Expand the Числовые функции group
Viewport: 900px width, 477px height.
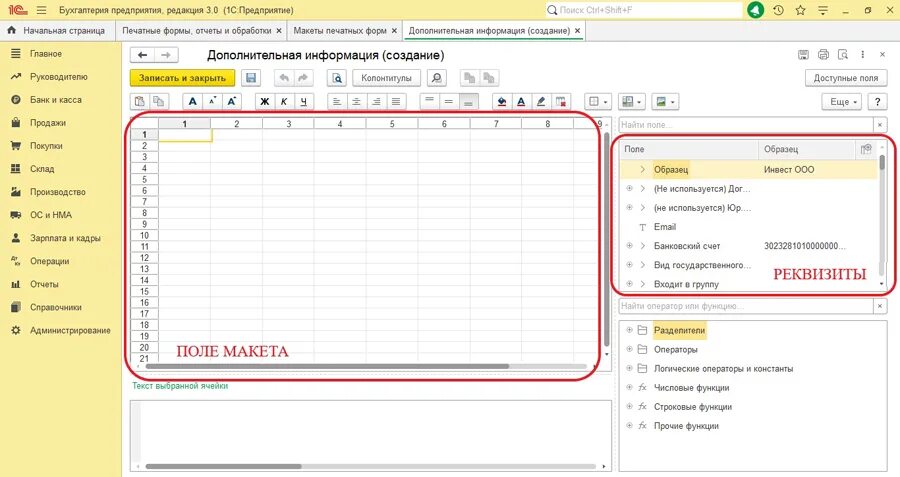point(629,387)
